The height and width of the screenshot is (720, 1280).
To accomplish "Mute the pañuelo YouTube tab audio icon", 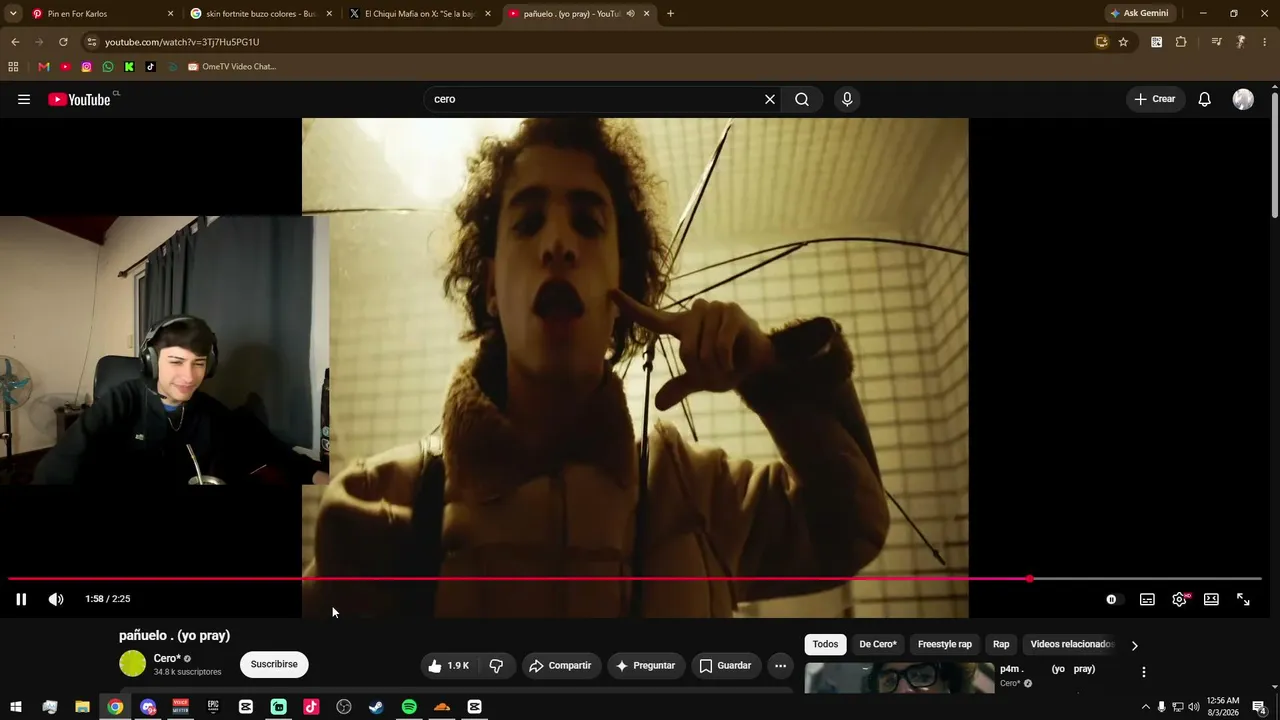I will tap(630, 14).
